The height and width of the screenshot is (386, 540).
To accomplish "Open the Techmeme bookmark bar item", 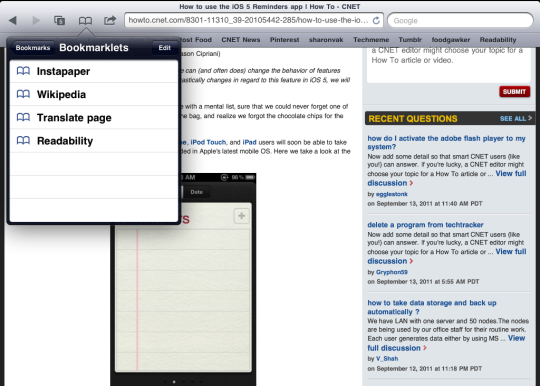I will coord(371,40).
